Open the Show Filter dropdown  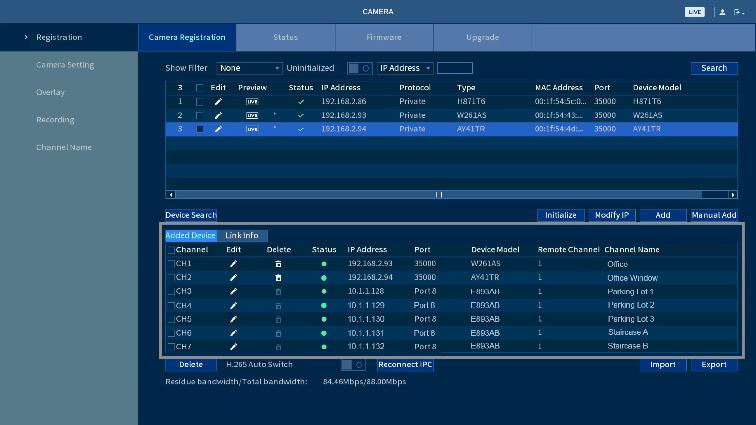coord(248,69)
